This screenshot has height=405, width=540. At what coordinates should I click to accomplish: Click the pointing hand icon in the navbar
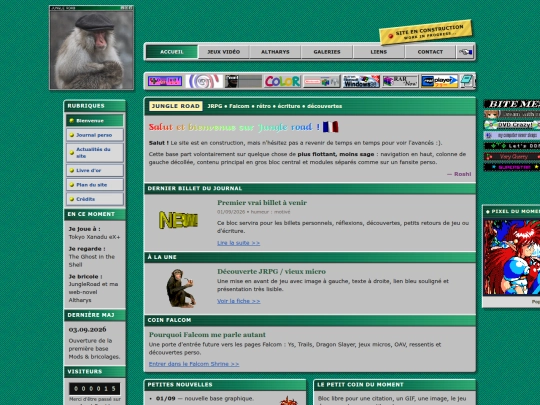(465, 52)
